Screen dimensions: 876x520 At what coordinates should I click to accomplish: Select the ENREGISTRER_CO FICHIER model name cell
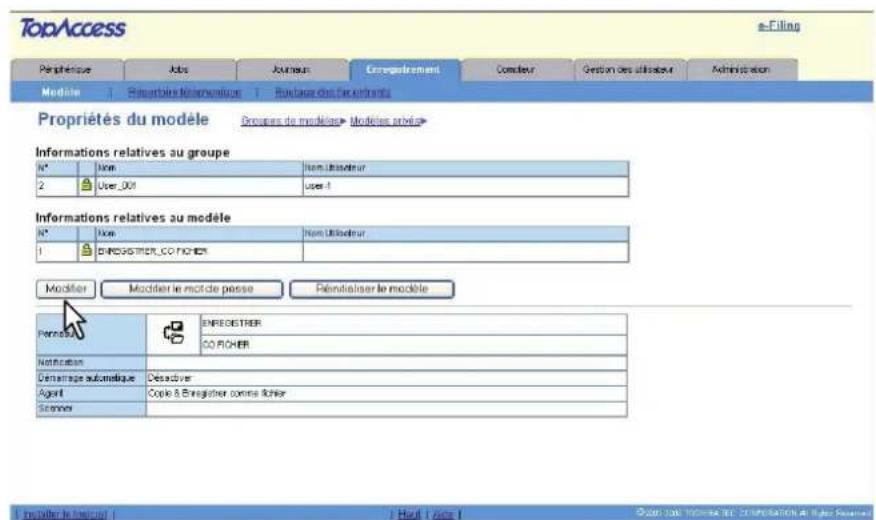(199, 251)
